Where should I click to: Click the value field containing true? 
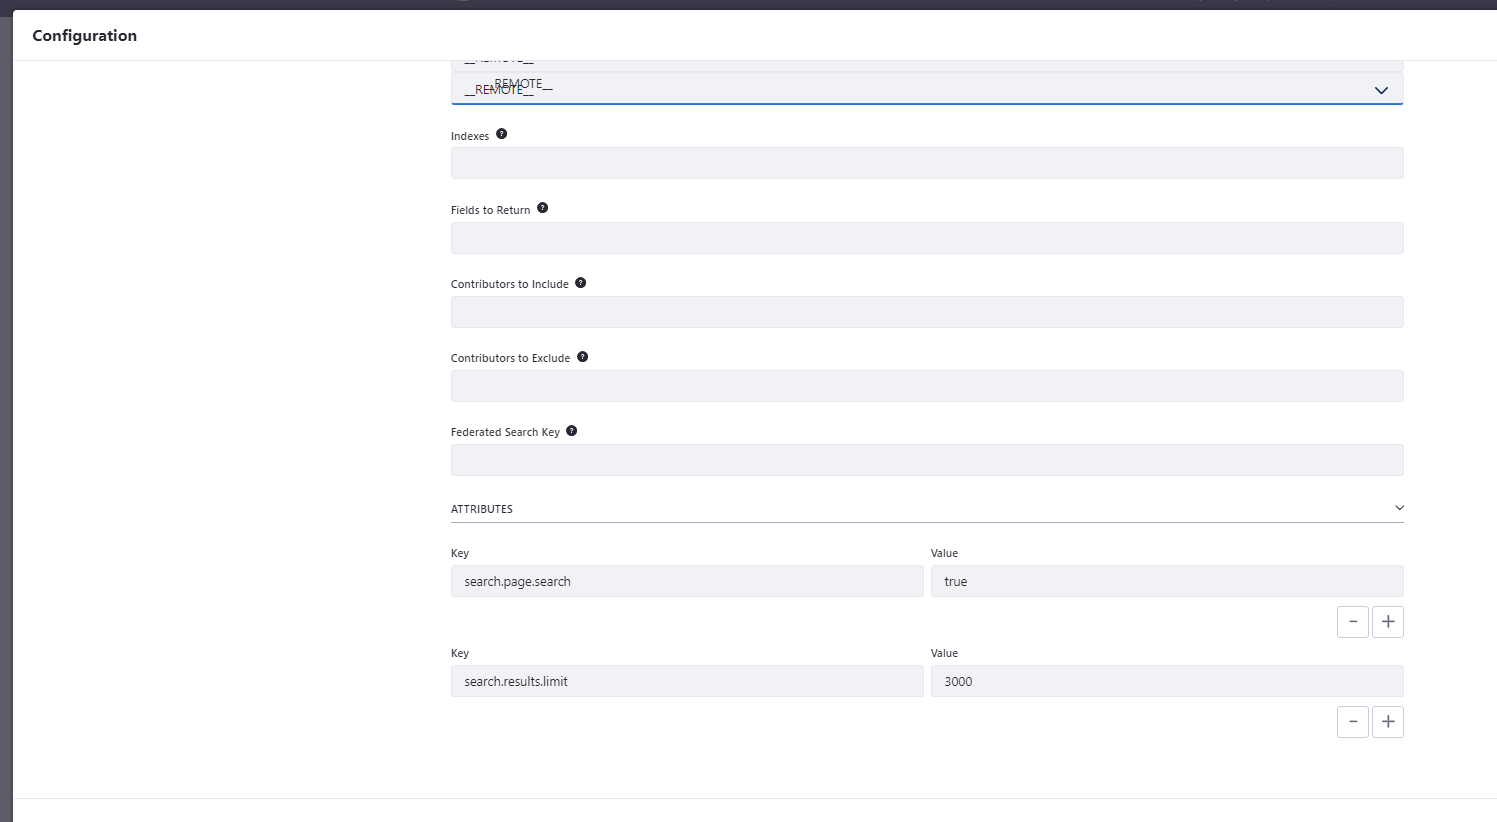[1167, 581]
